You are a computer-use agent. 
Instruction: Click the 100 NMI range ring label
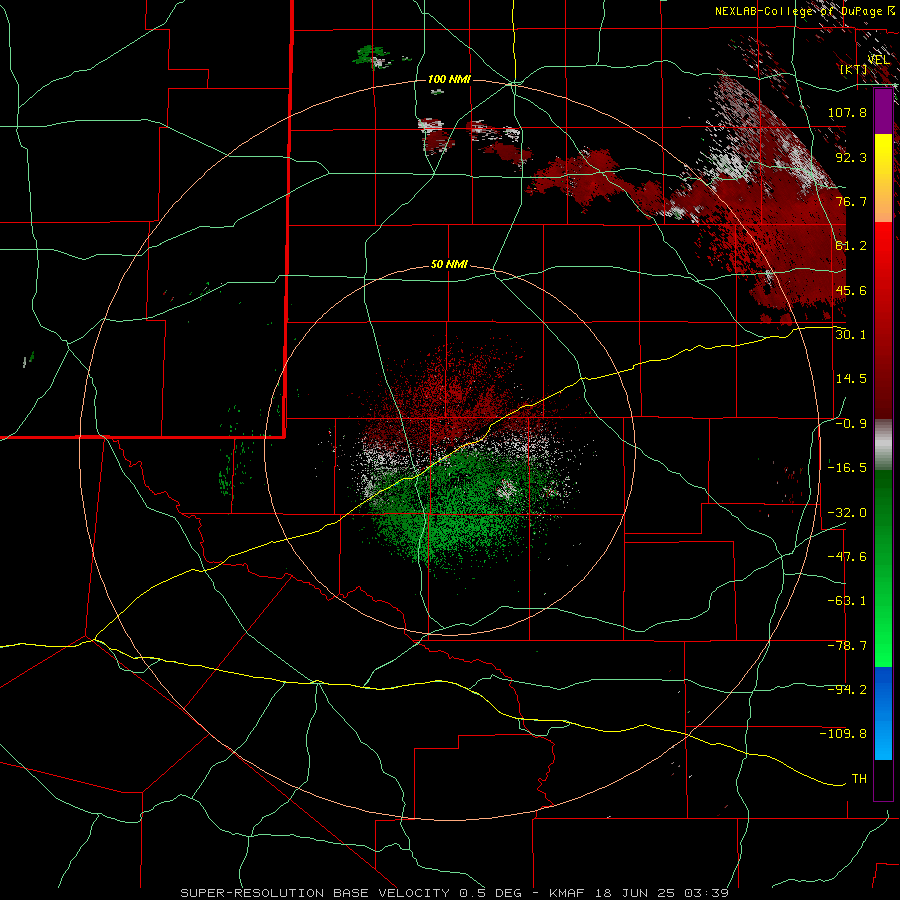[x=449, y=79]
